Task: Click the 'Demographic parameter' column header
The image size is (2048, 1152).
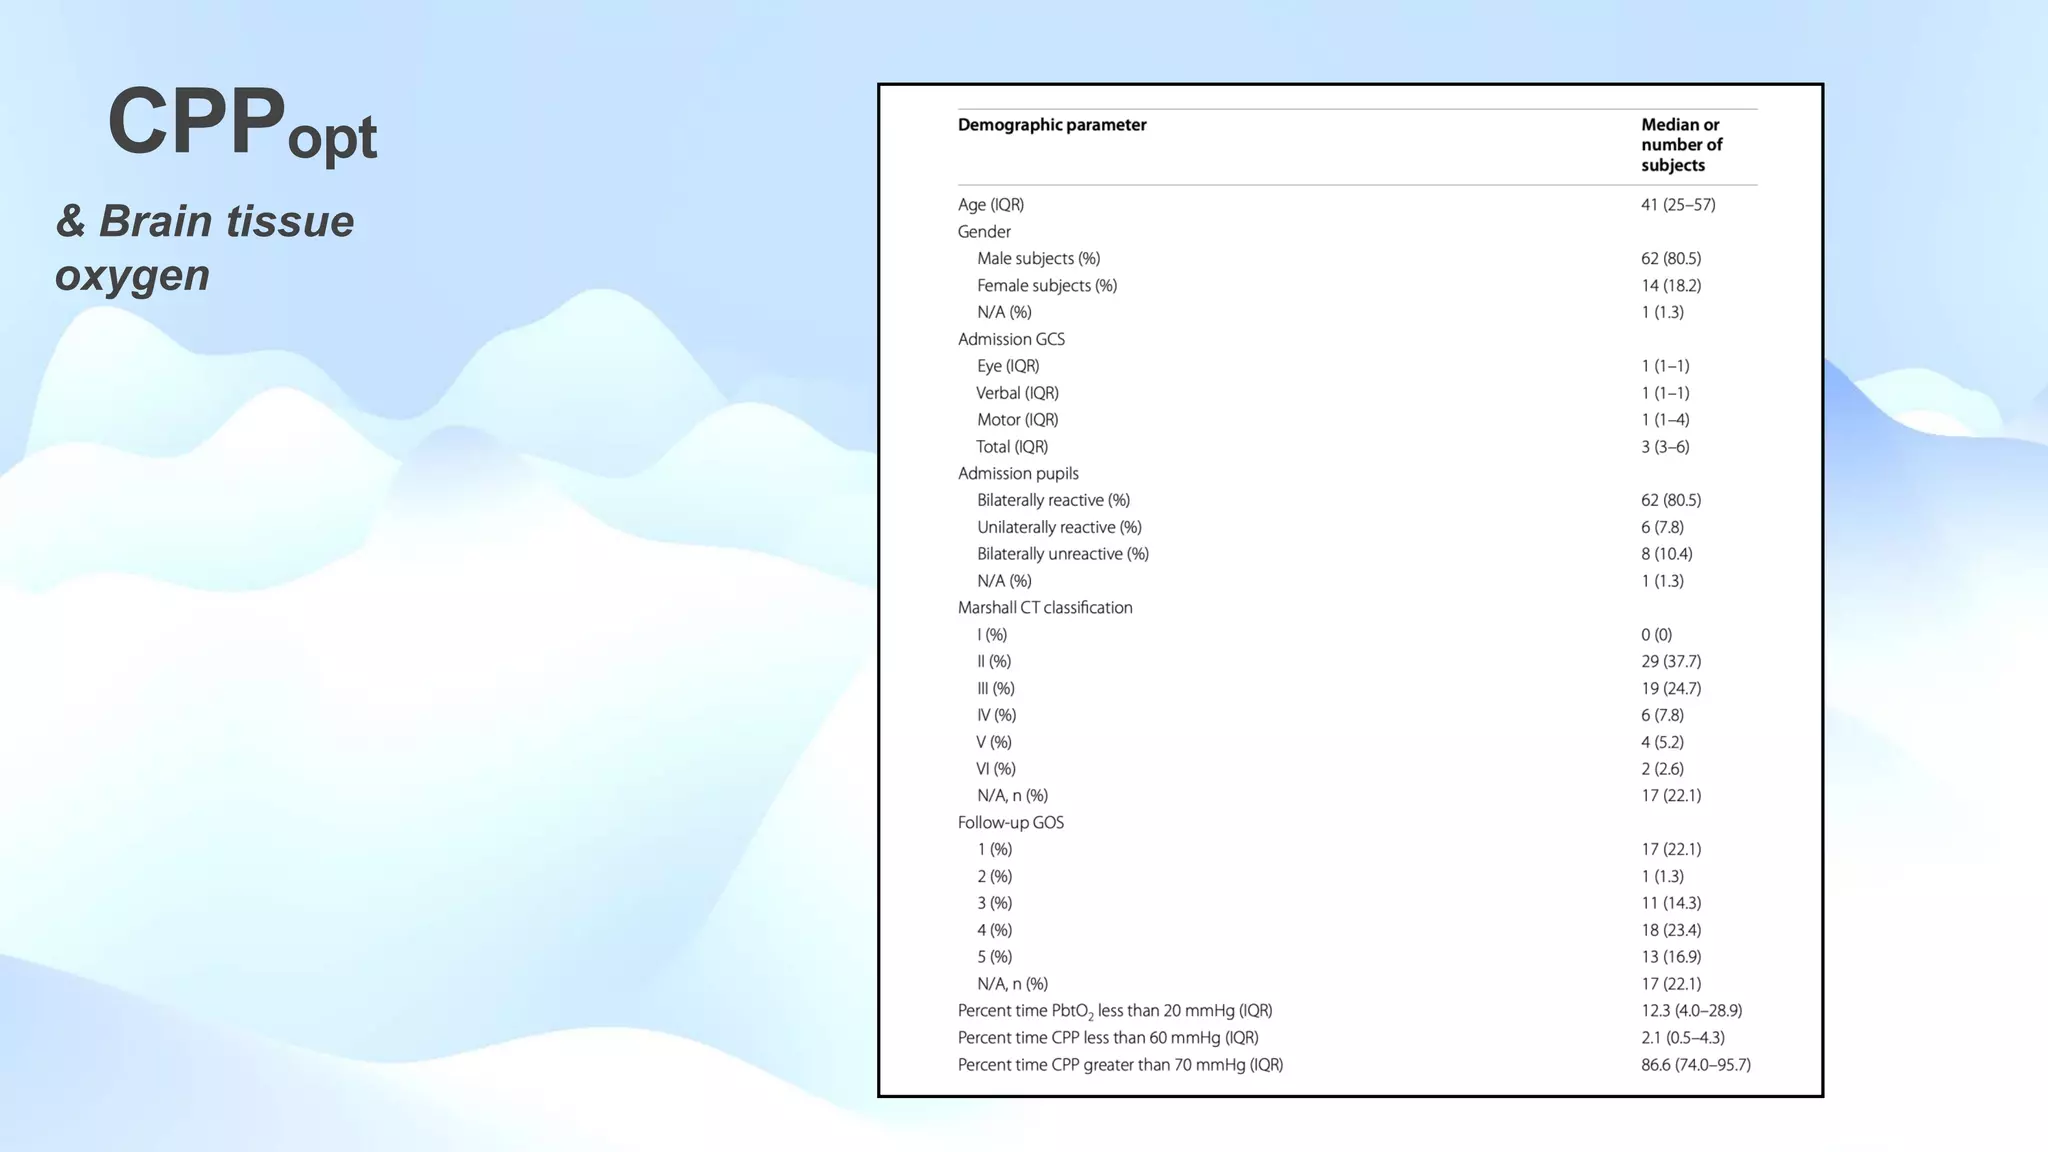Action: pos(1052,125)
